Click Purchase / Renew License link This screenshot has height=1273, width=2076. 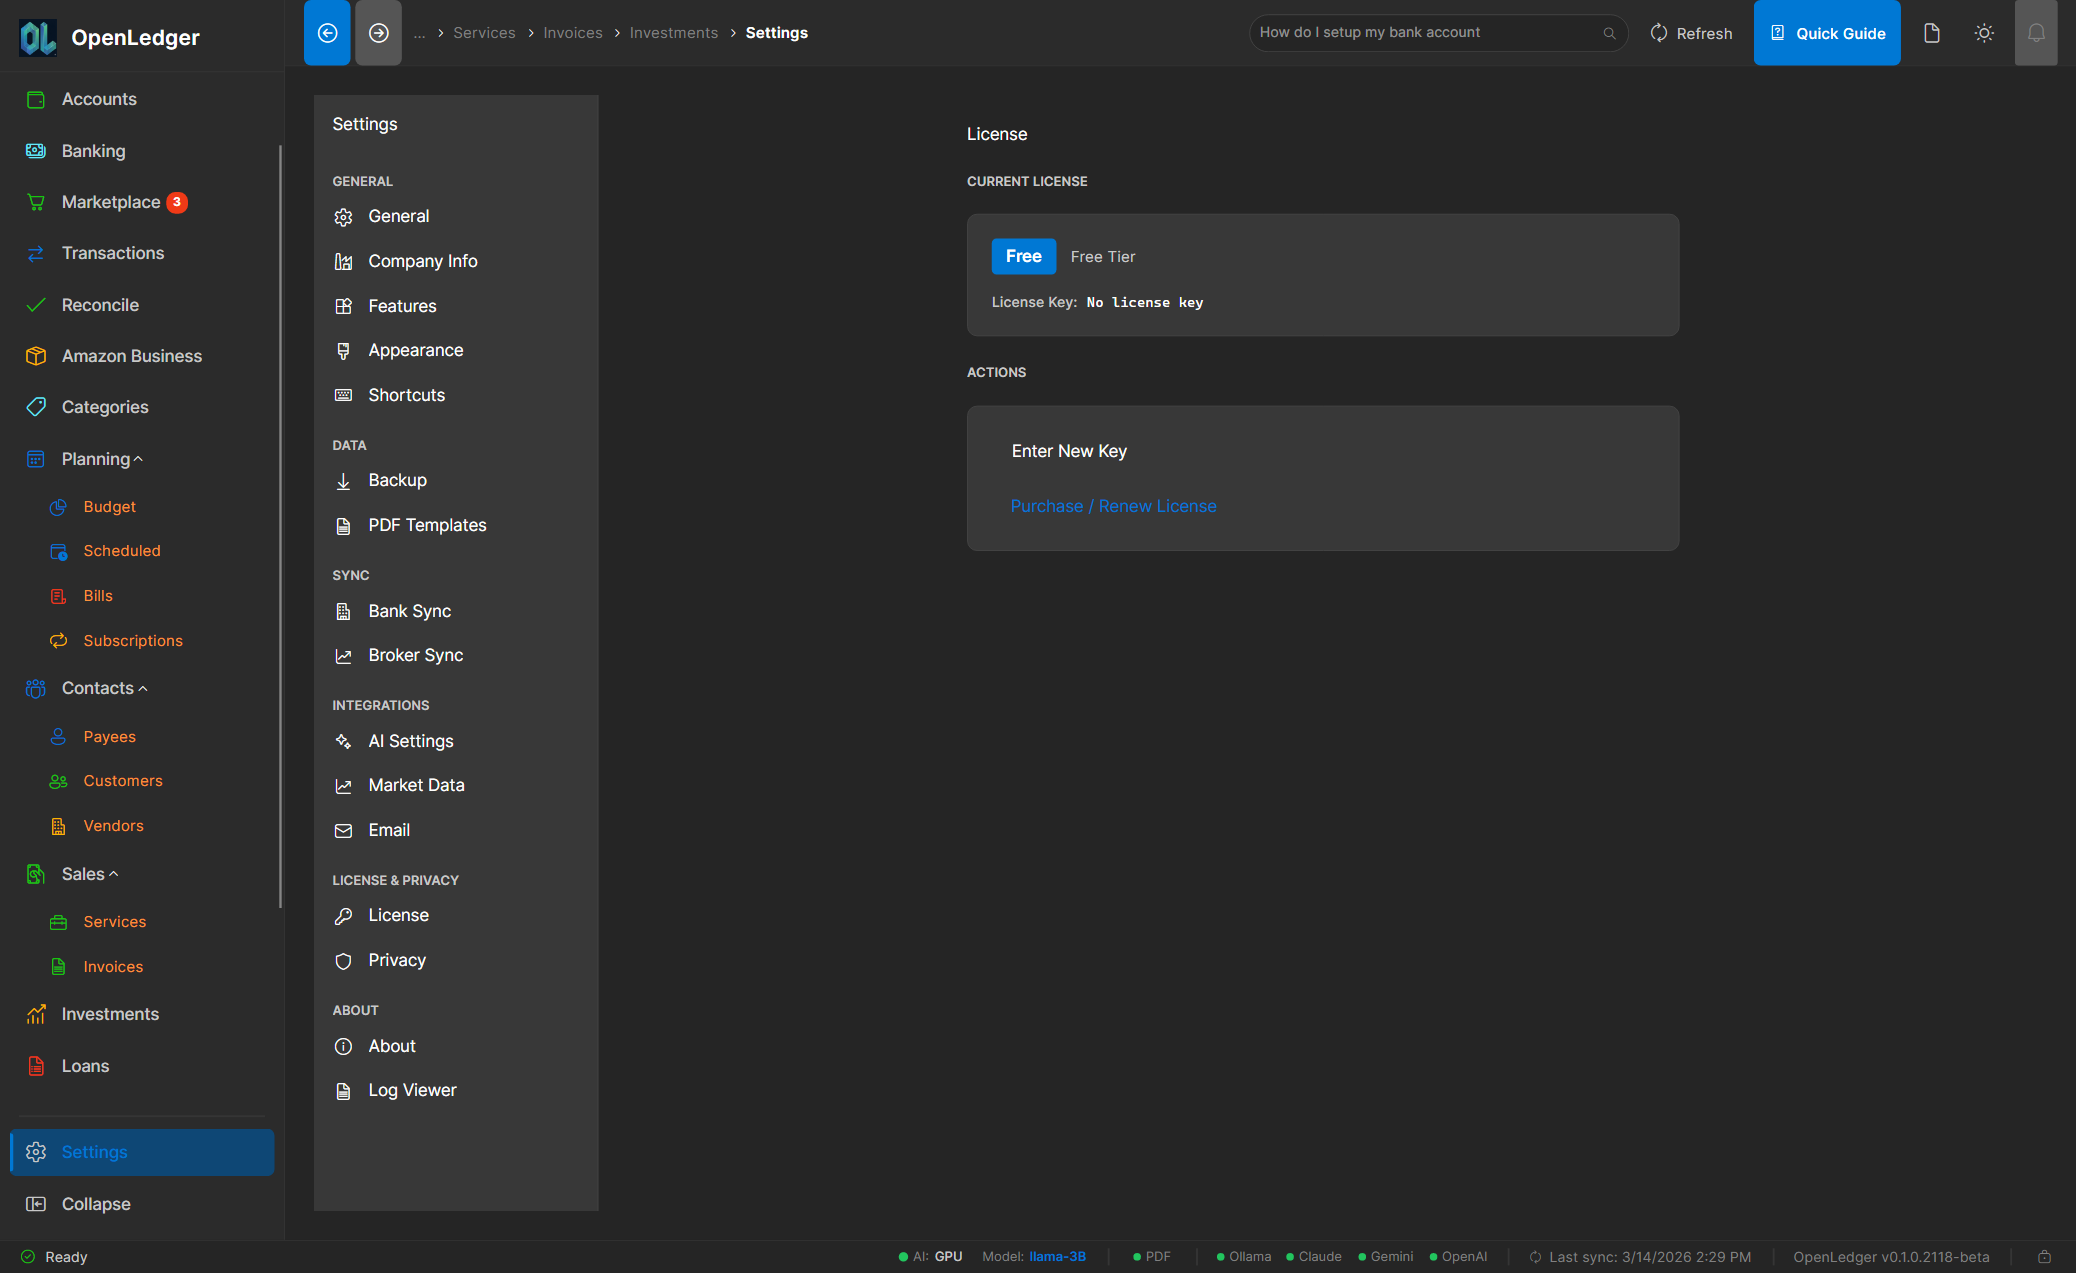point(1113,506)
